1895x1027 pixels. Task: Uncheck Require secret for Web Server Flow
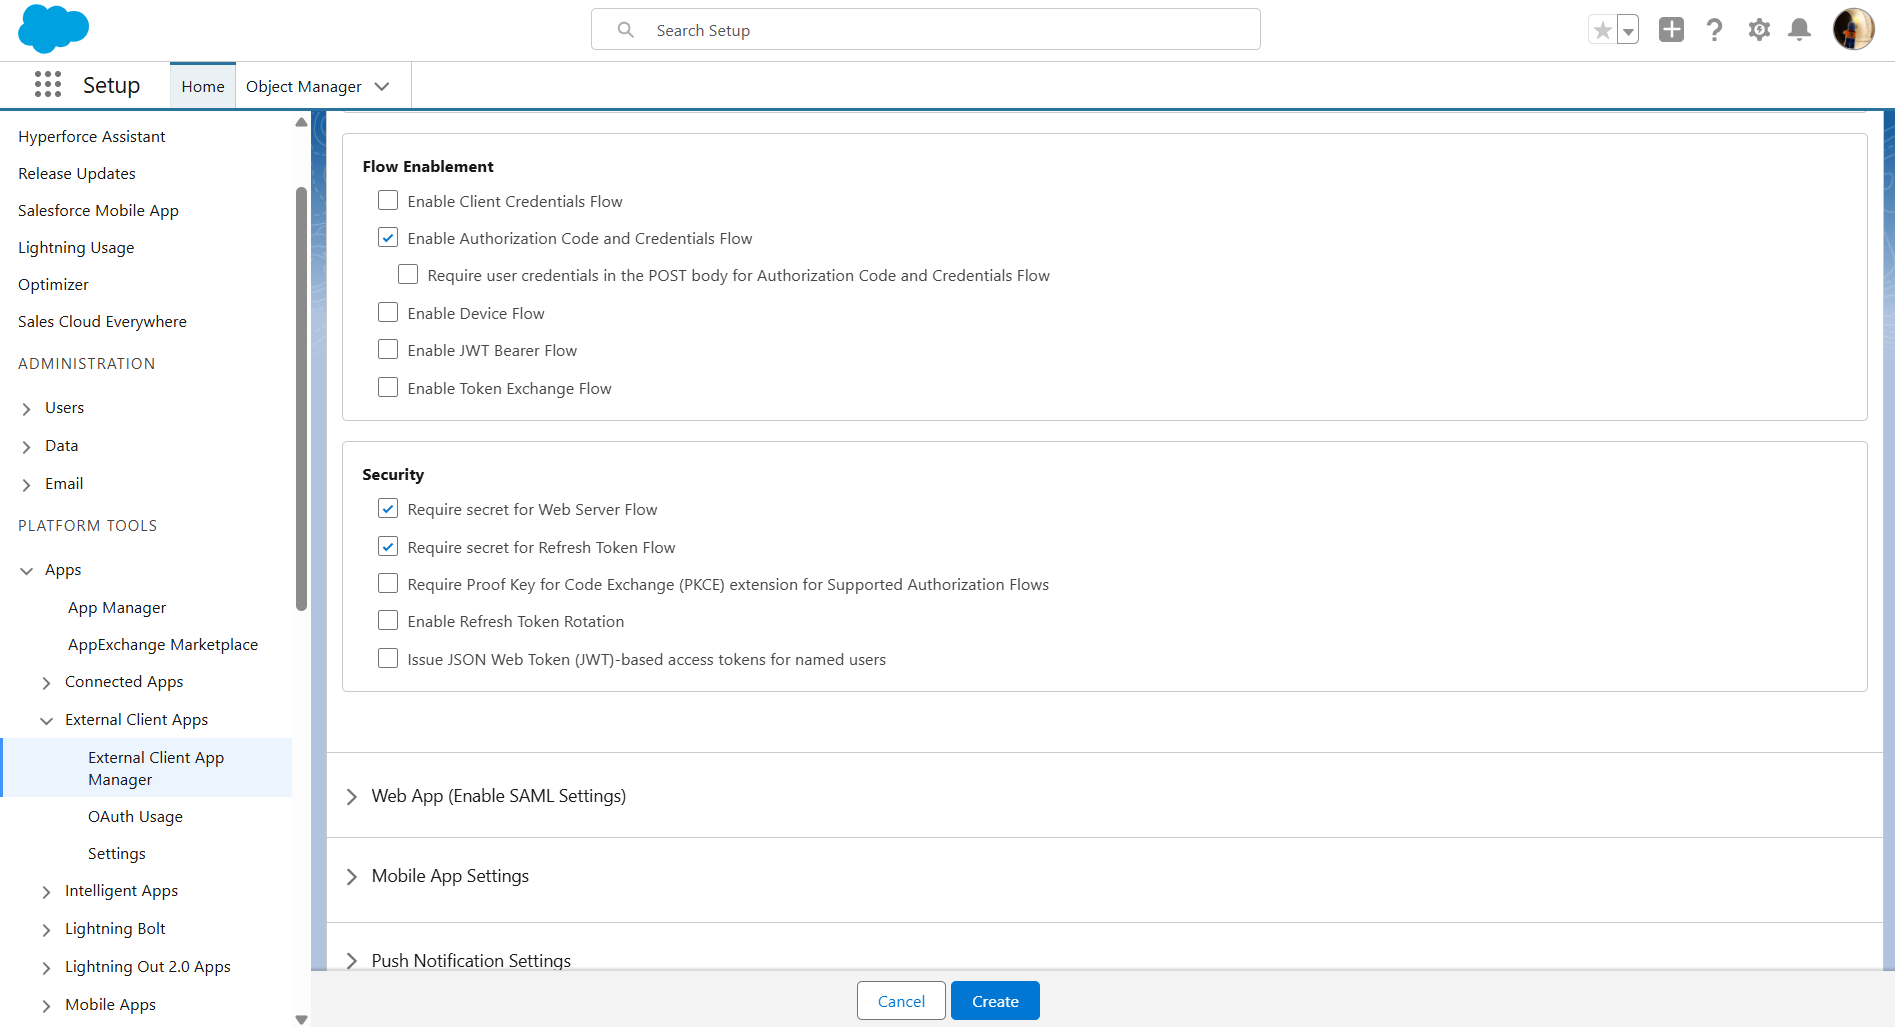388,509
